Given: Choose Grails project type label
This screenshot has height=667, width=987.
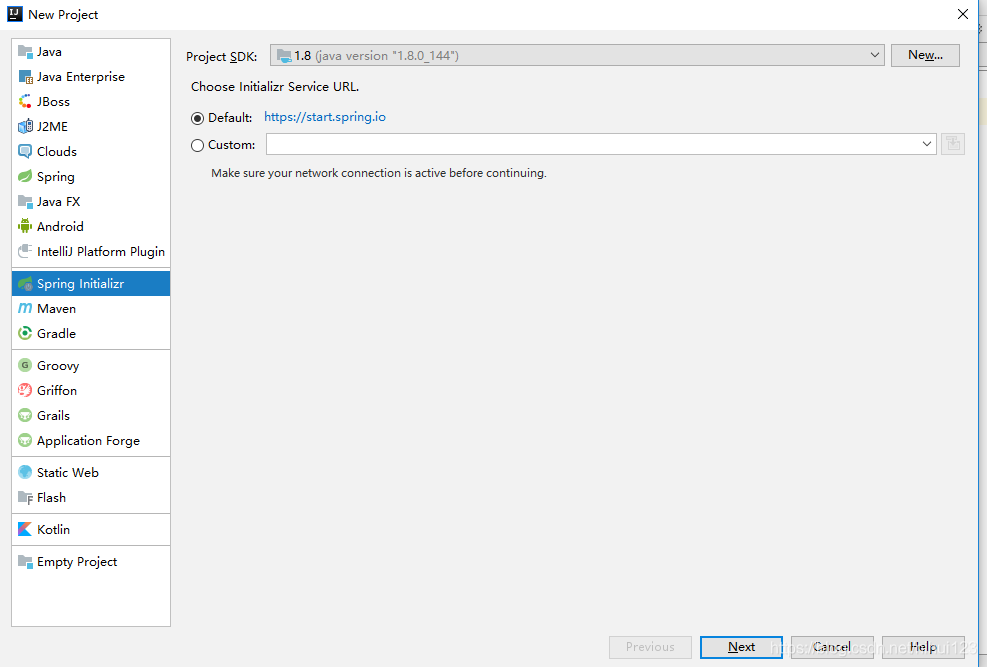Looking at the screenshot, I should 53,415.
